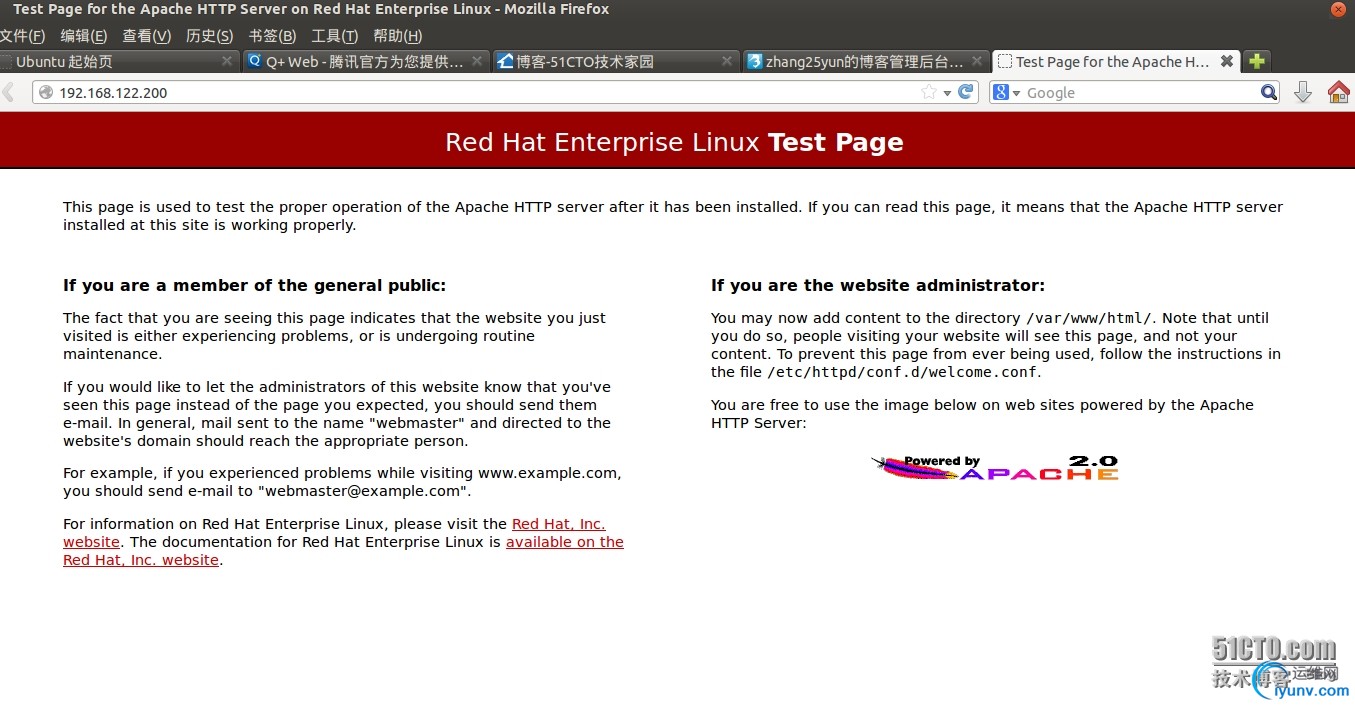Switch to the Ubuntu 起始页 tab
Image resolution: width=1355 pixels, height=707 pixels.
click(x=118, y=61)
